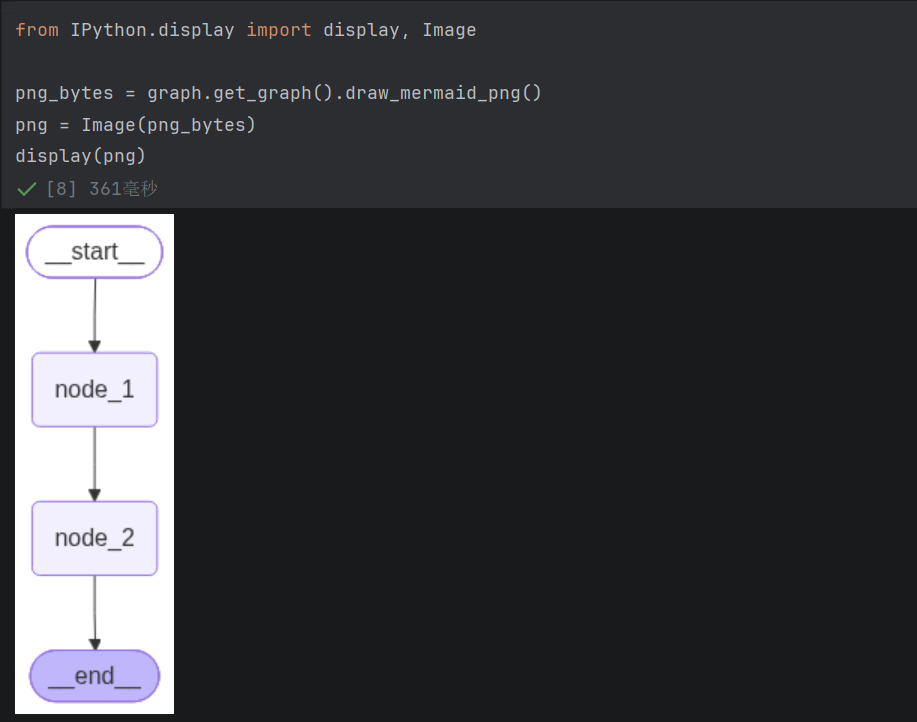Click the Image(png_bytes) call in code
This screenshot has width=917, height=722.
click(168, 125)
